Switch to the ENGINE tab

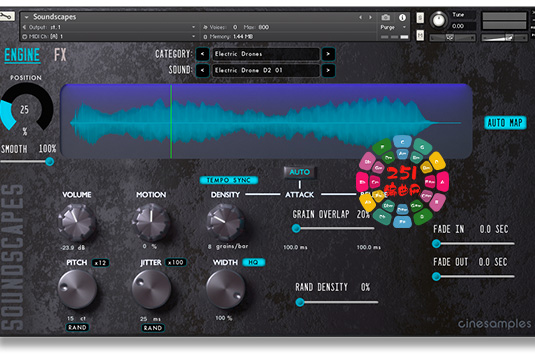coord(22,55)
